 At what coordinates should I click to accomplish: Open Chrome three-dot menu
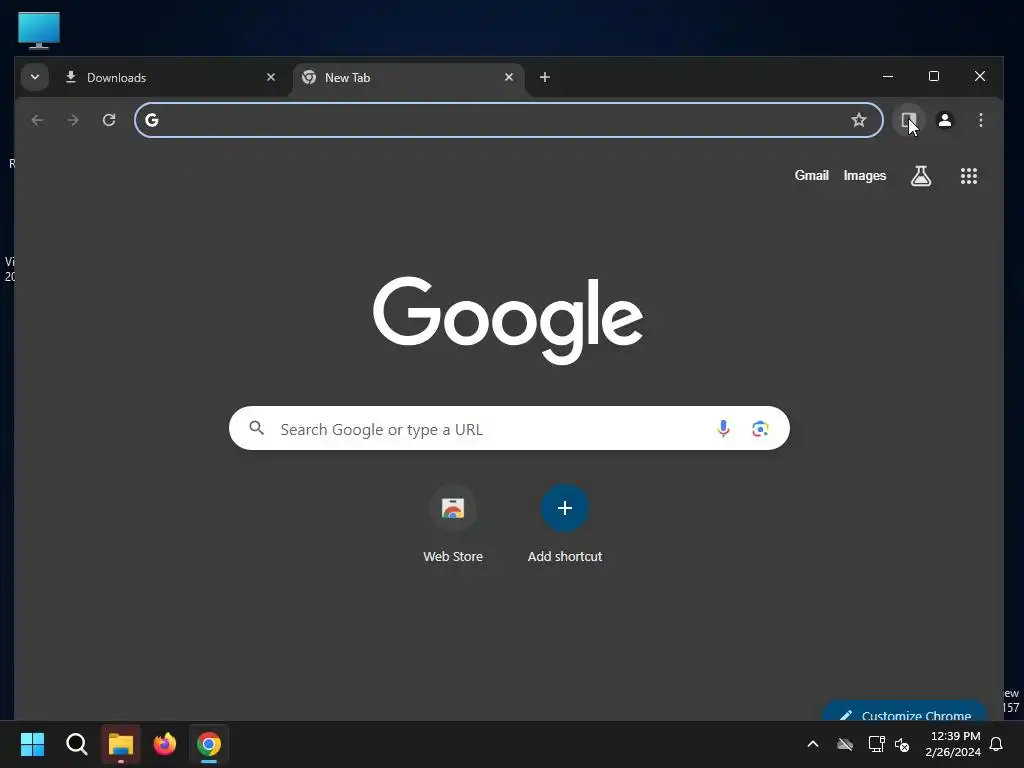[x=981, y=120]
